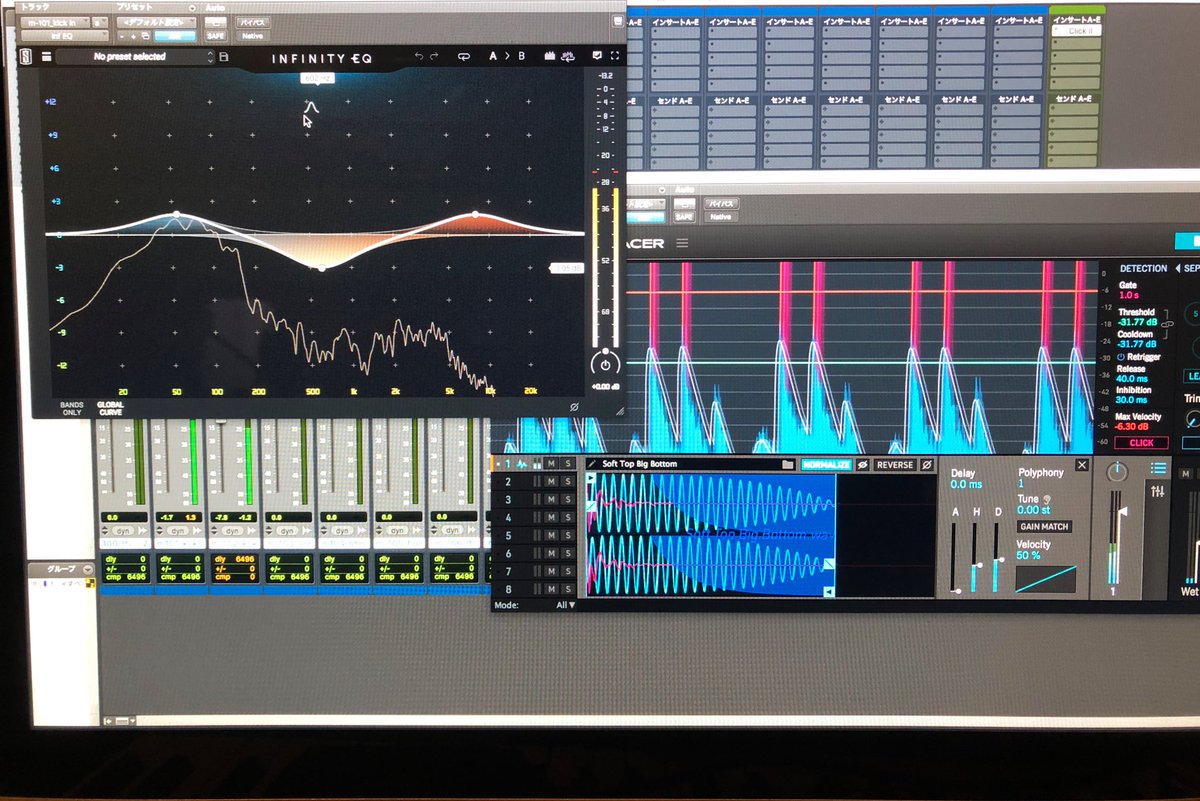Image resolution: width=1200 pixels, height=801 pixels.
Task: Toggle the Retrigger option
Action: [x=1139, y=356]
